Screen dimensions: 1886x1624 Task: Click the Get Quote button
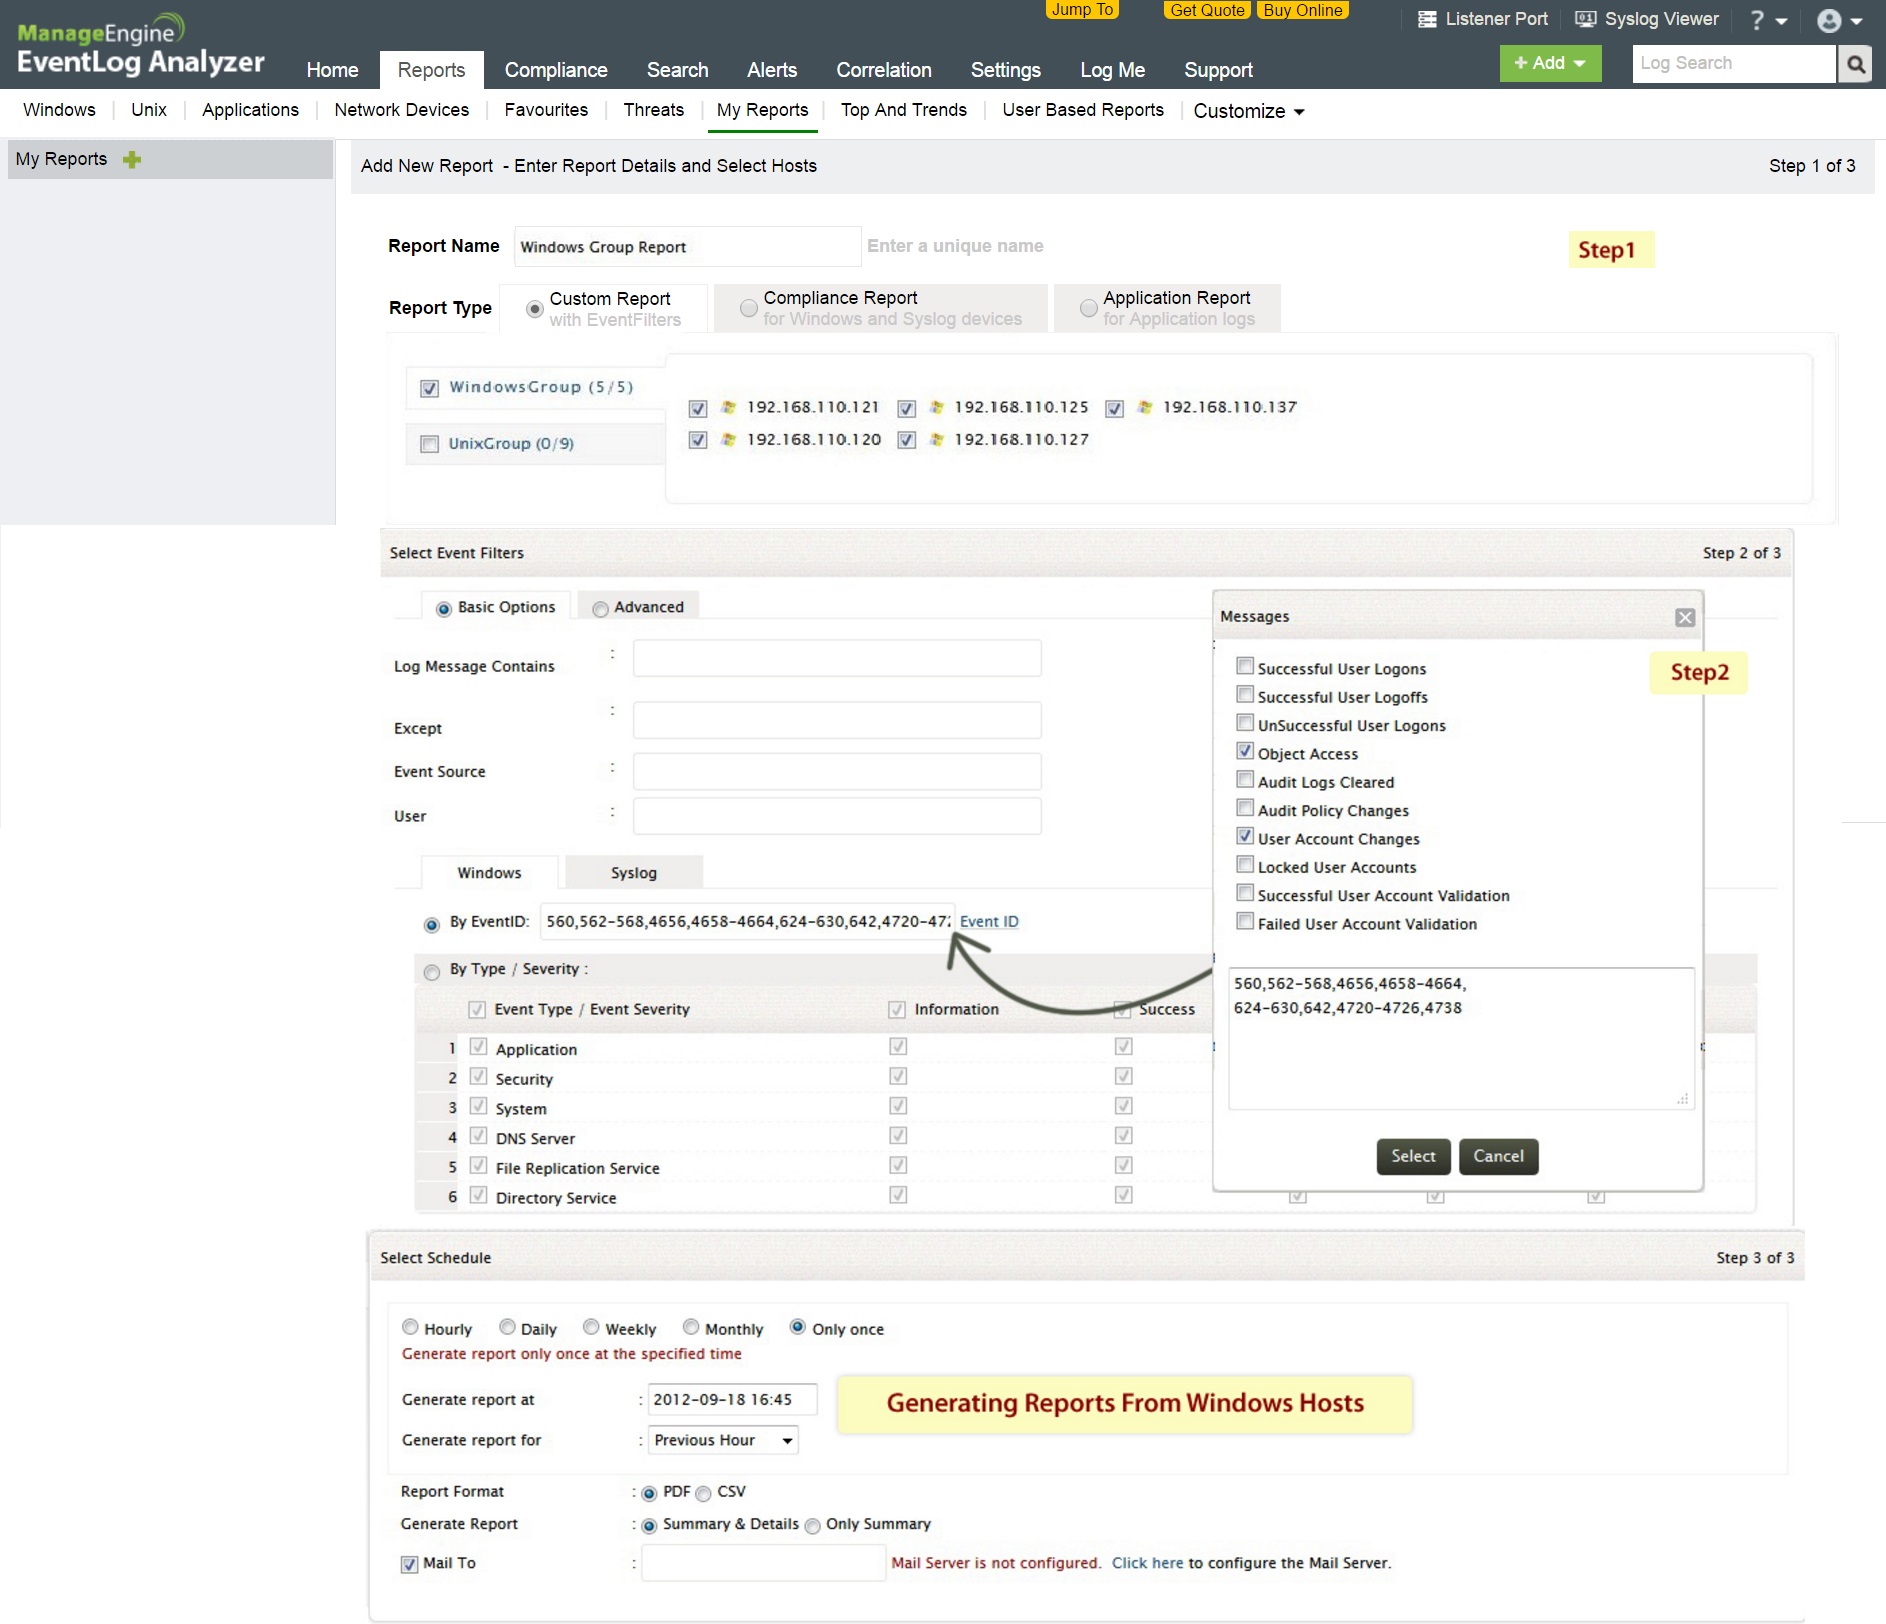1207,10
